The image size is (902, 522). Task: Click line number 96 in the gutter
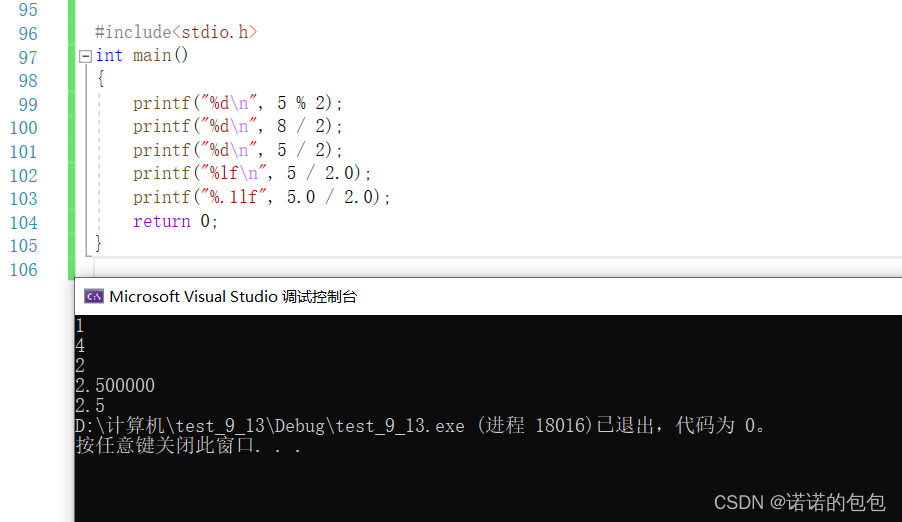(28, 33)
